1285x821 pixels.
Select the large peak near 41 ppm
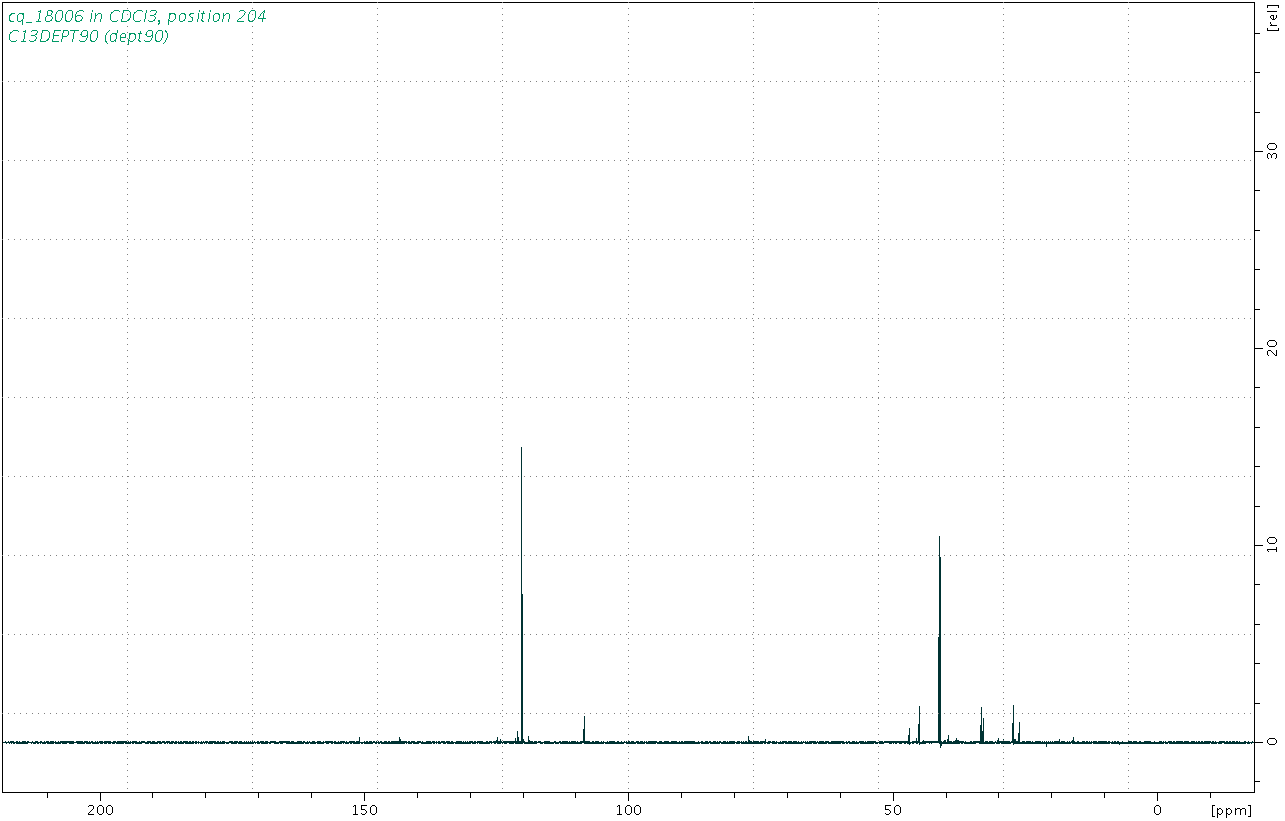coord(940,640)
